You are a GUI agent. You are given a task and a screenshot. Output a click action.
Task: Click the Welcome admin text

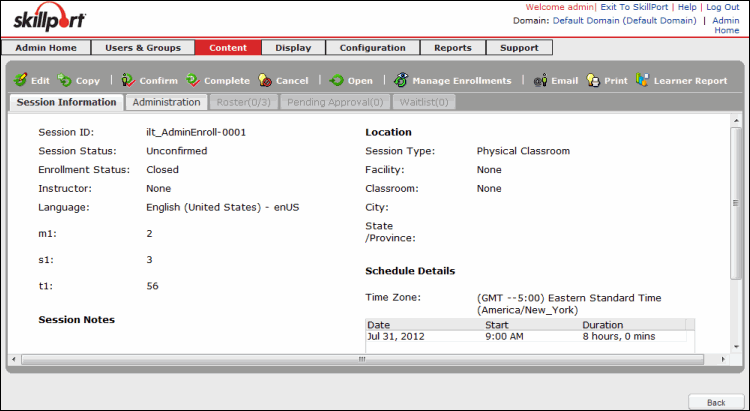tap(560, 7)
